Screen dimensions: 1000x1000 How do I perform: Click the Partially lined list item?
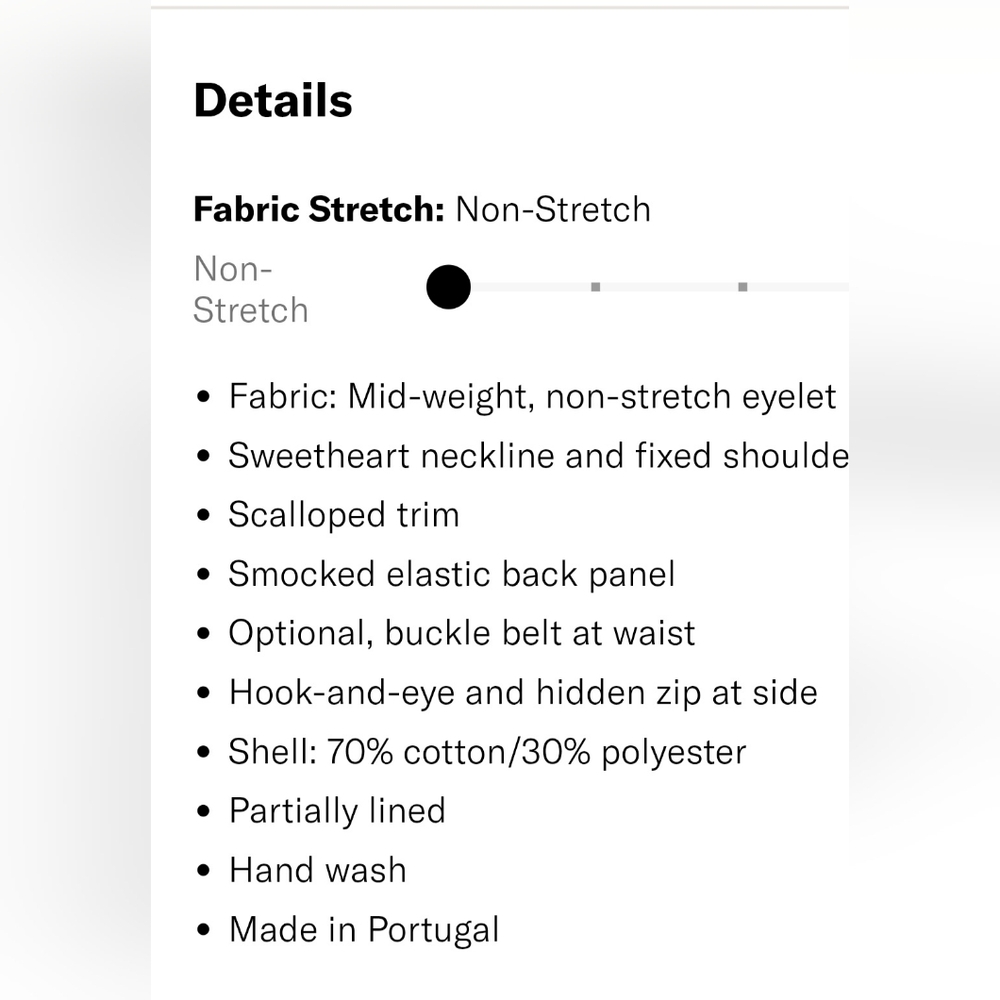pos(337,811)
